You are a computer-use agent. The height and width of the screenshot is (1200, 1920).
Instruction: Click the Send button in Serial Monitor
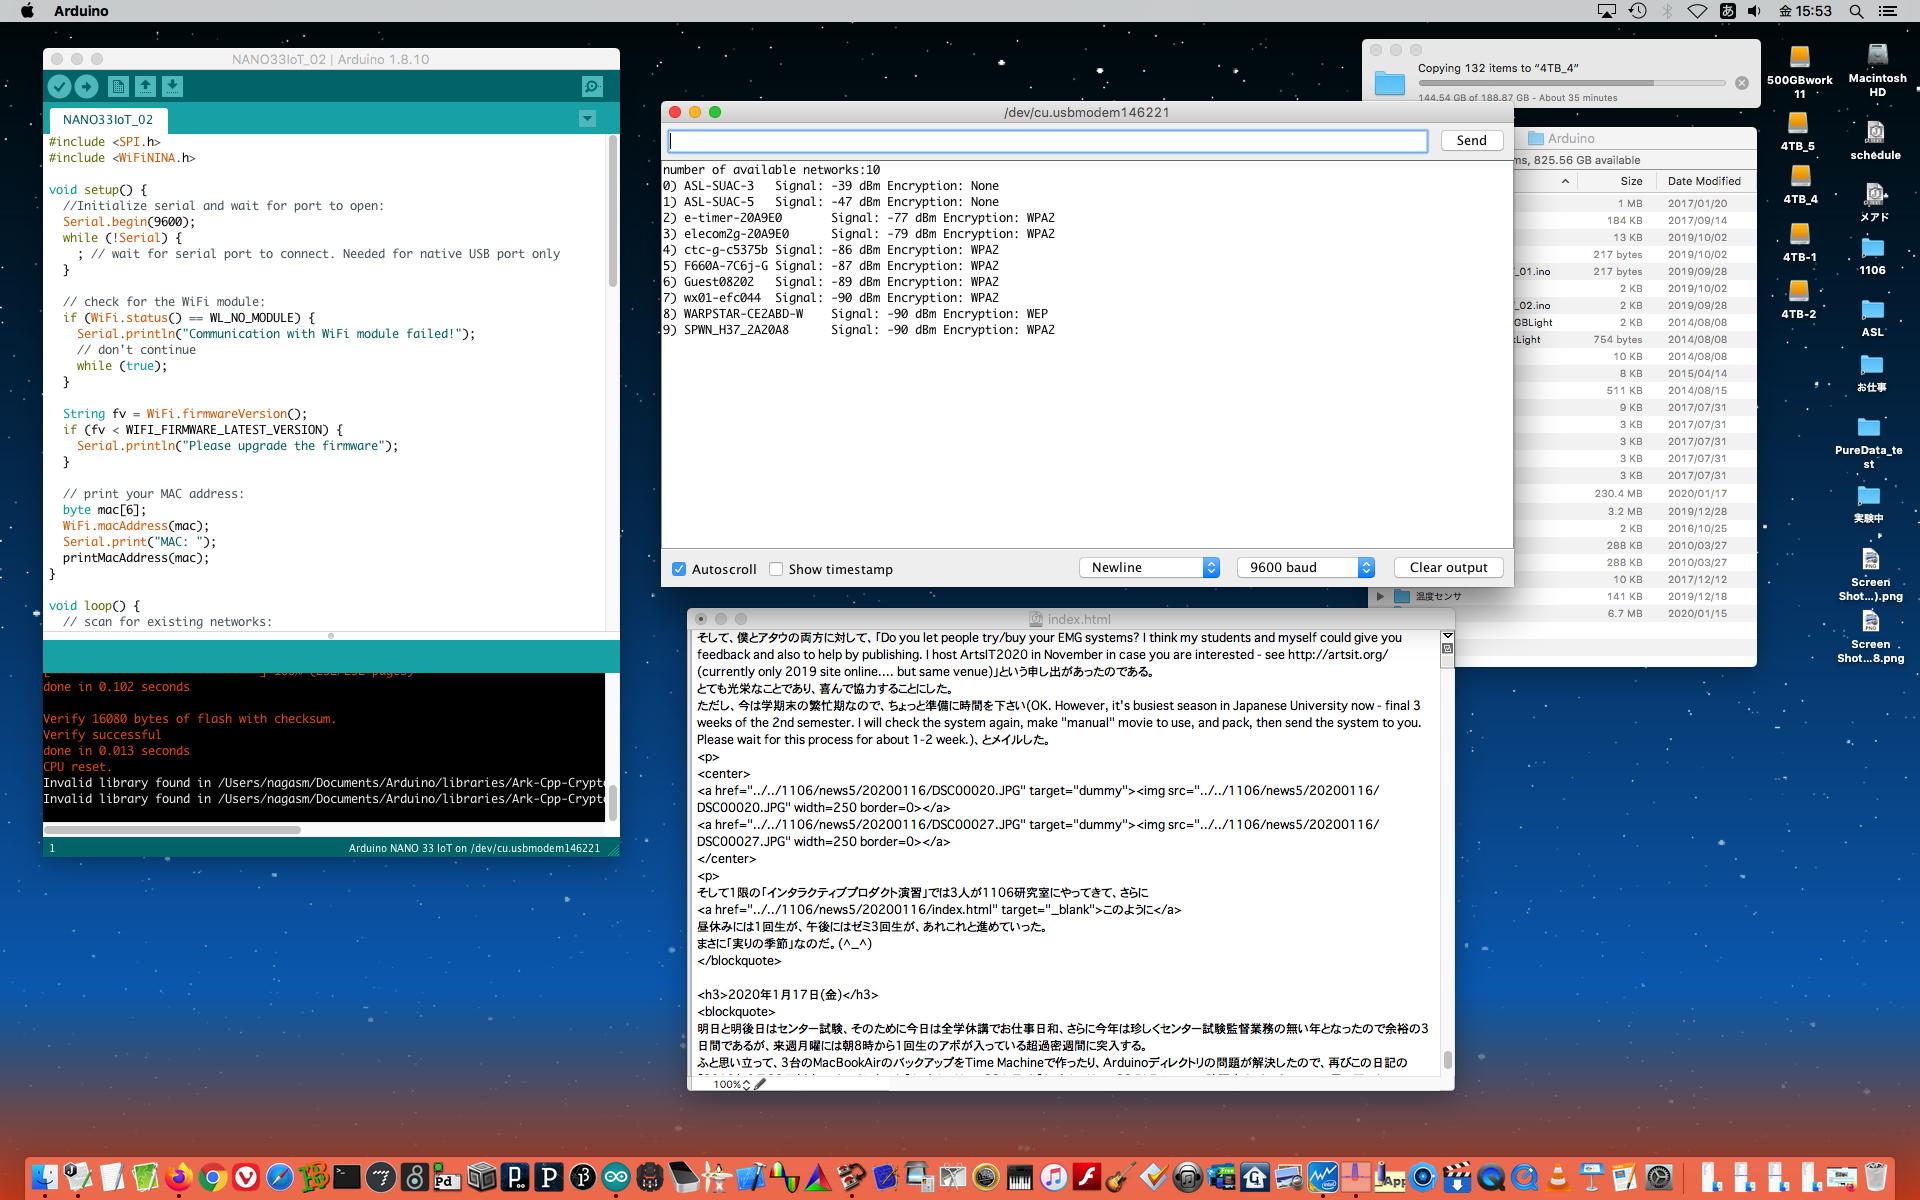(1471, 140)
